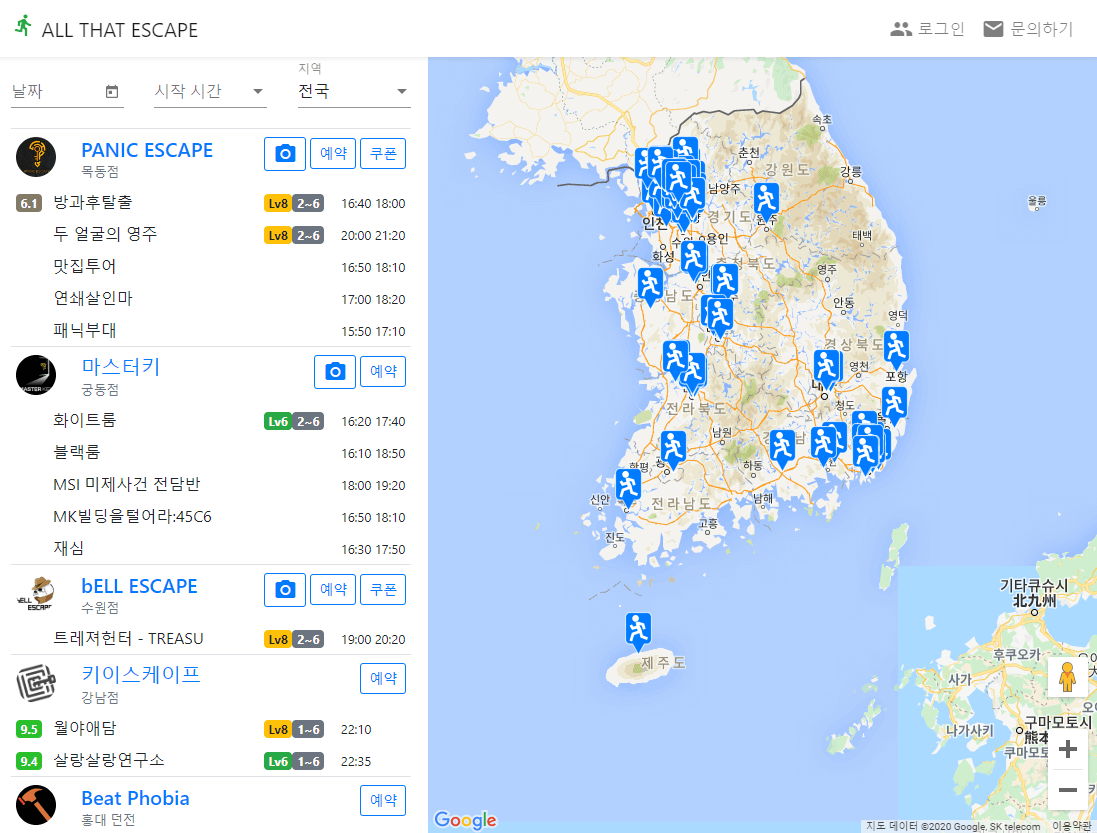The height and width of the screenshot is (833, 1097).
Task: Click the 마스터키 logo thumbnail
Action: click(36, 375)
